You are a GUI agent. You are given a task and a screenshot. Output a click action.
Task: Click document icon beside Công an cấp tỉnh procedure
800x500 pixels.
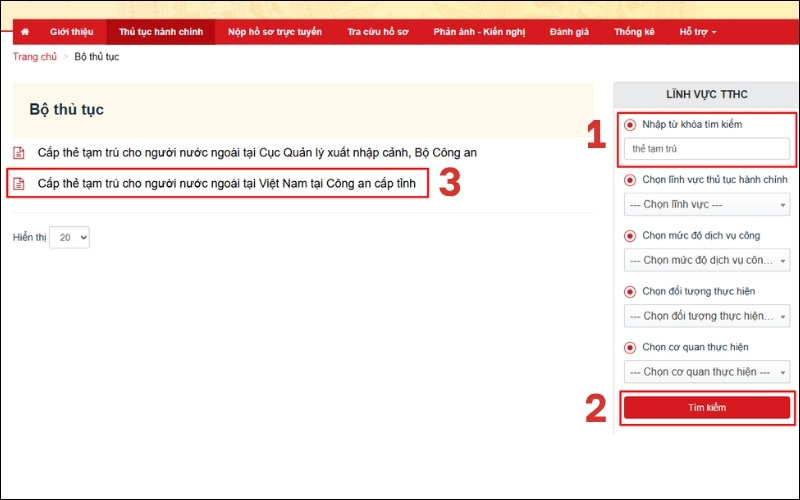click(18, 184)
